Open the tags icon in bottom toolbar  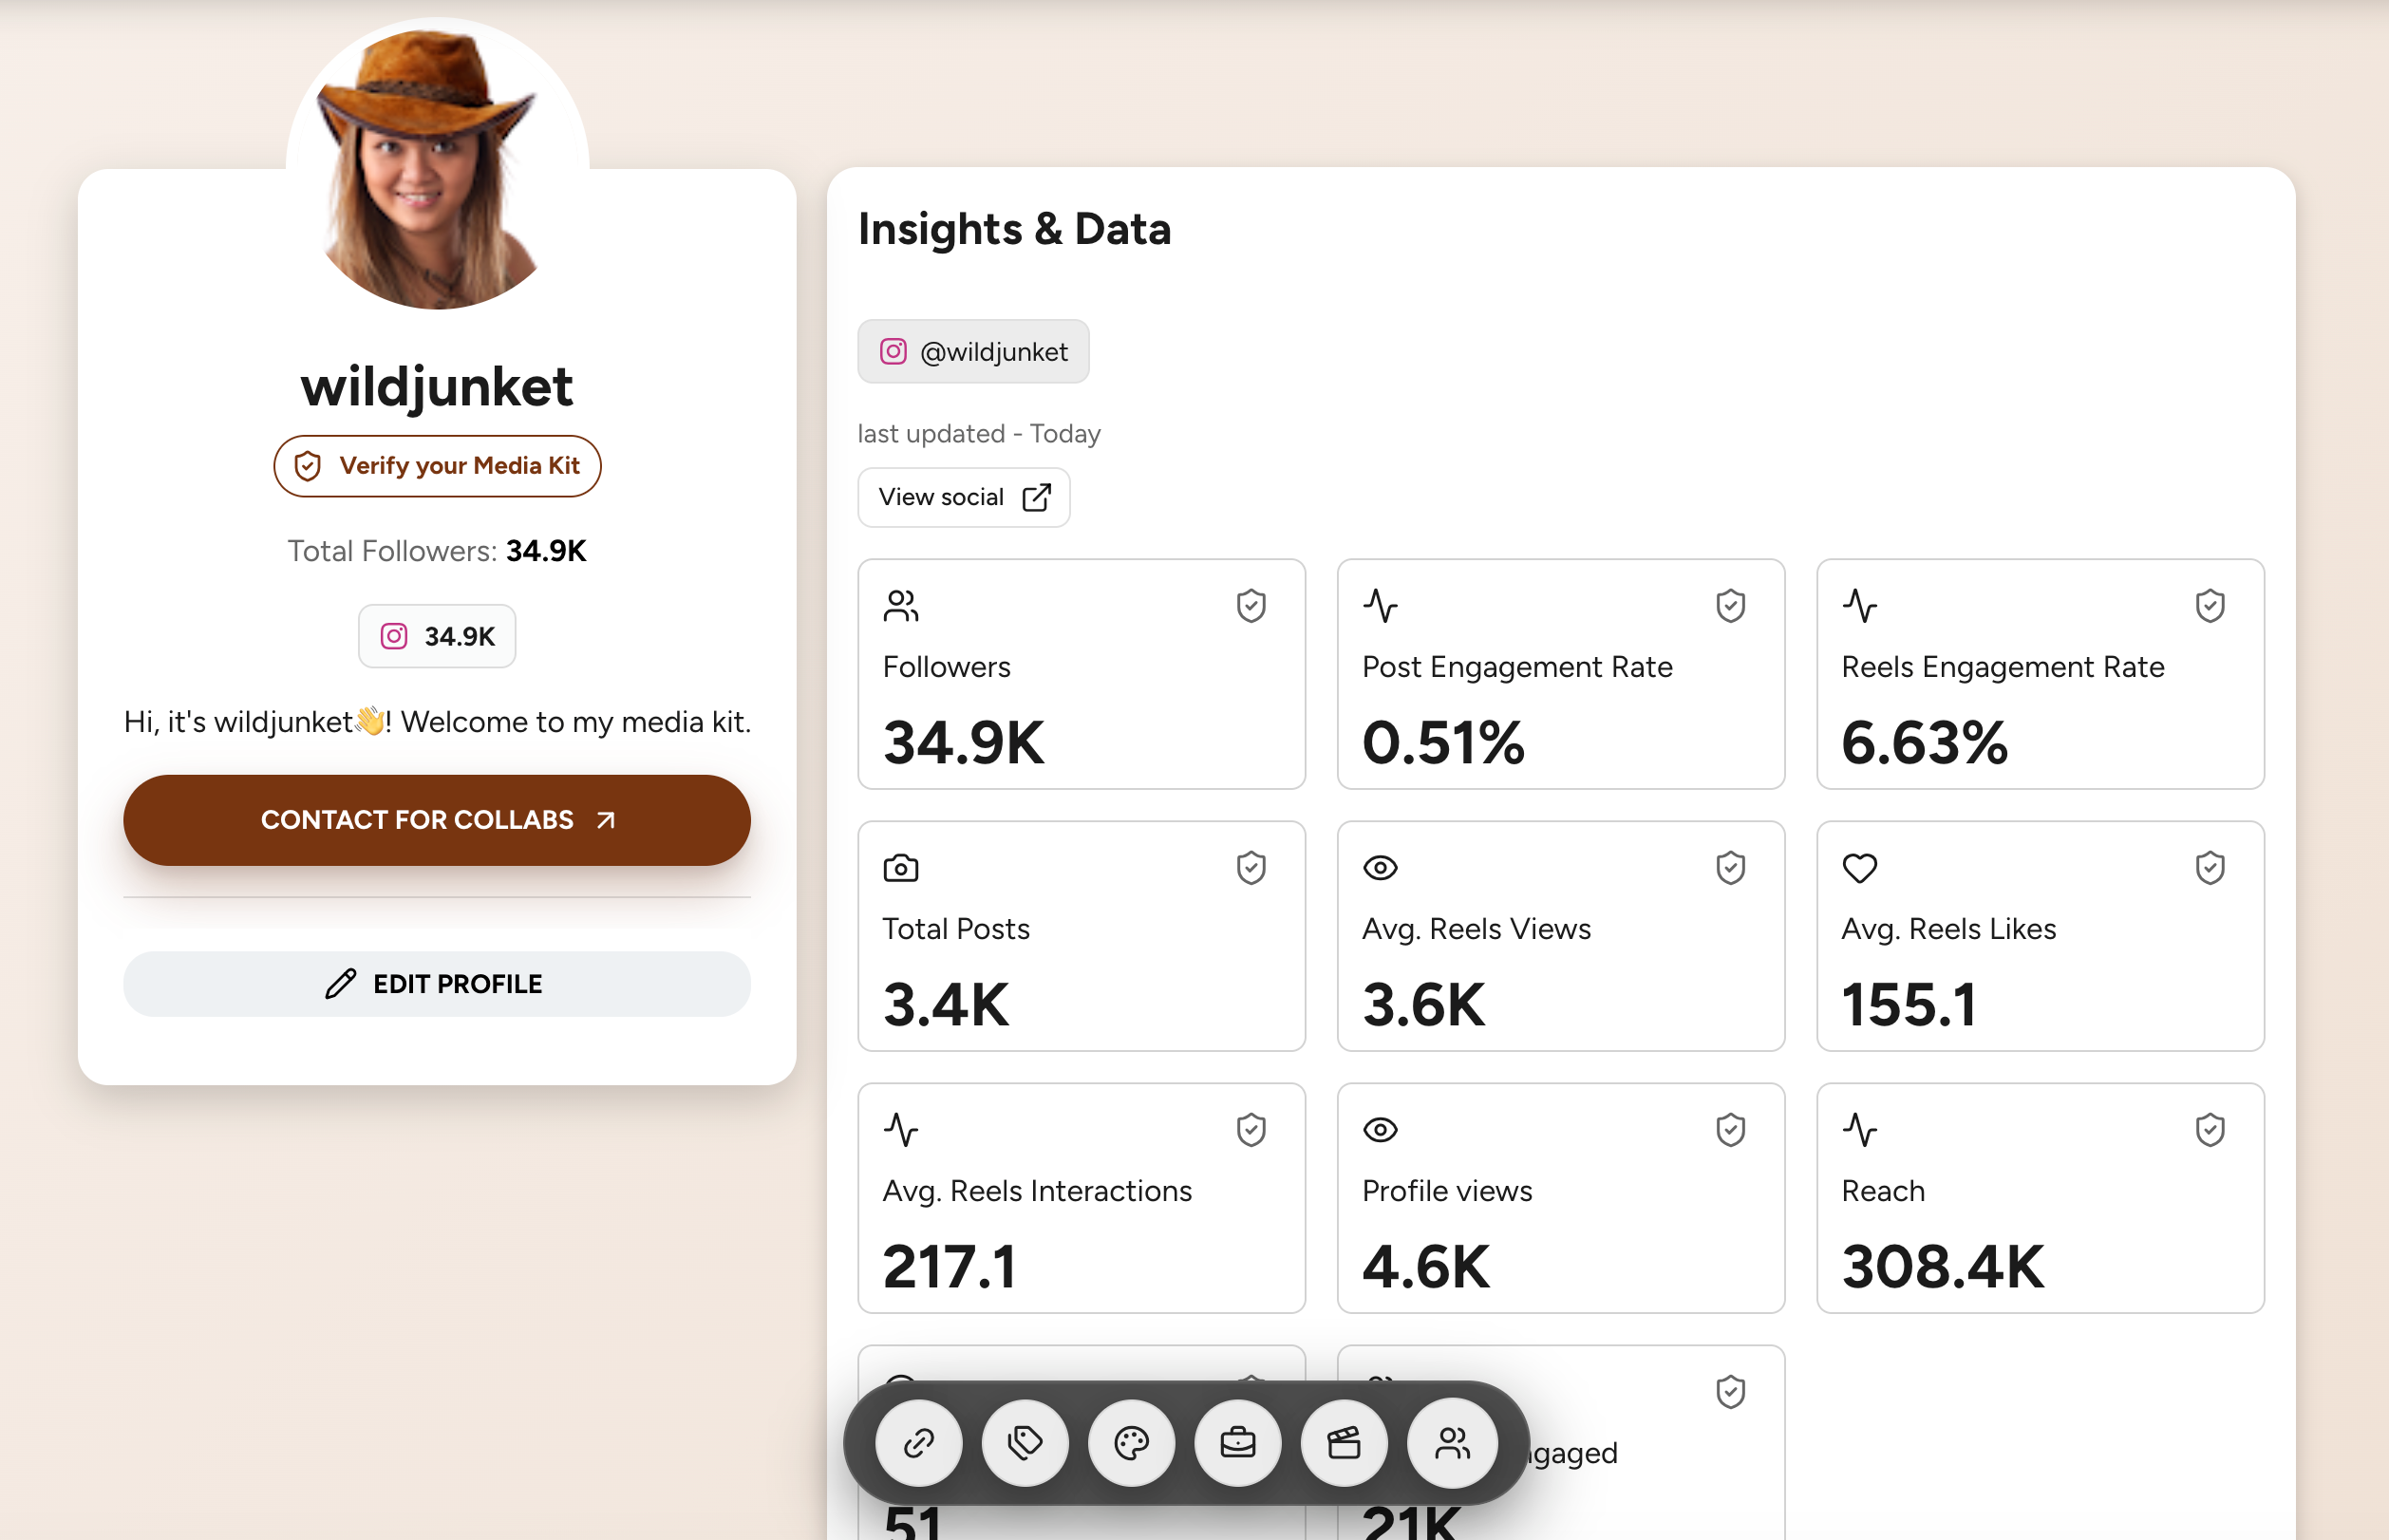(x=1025, y=1443)
